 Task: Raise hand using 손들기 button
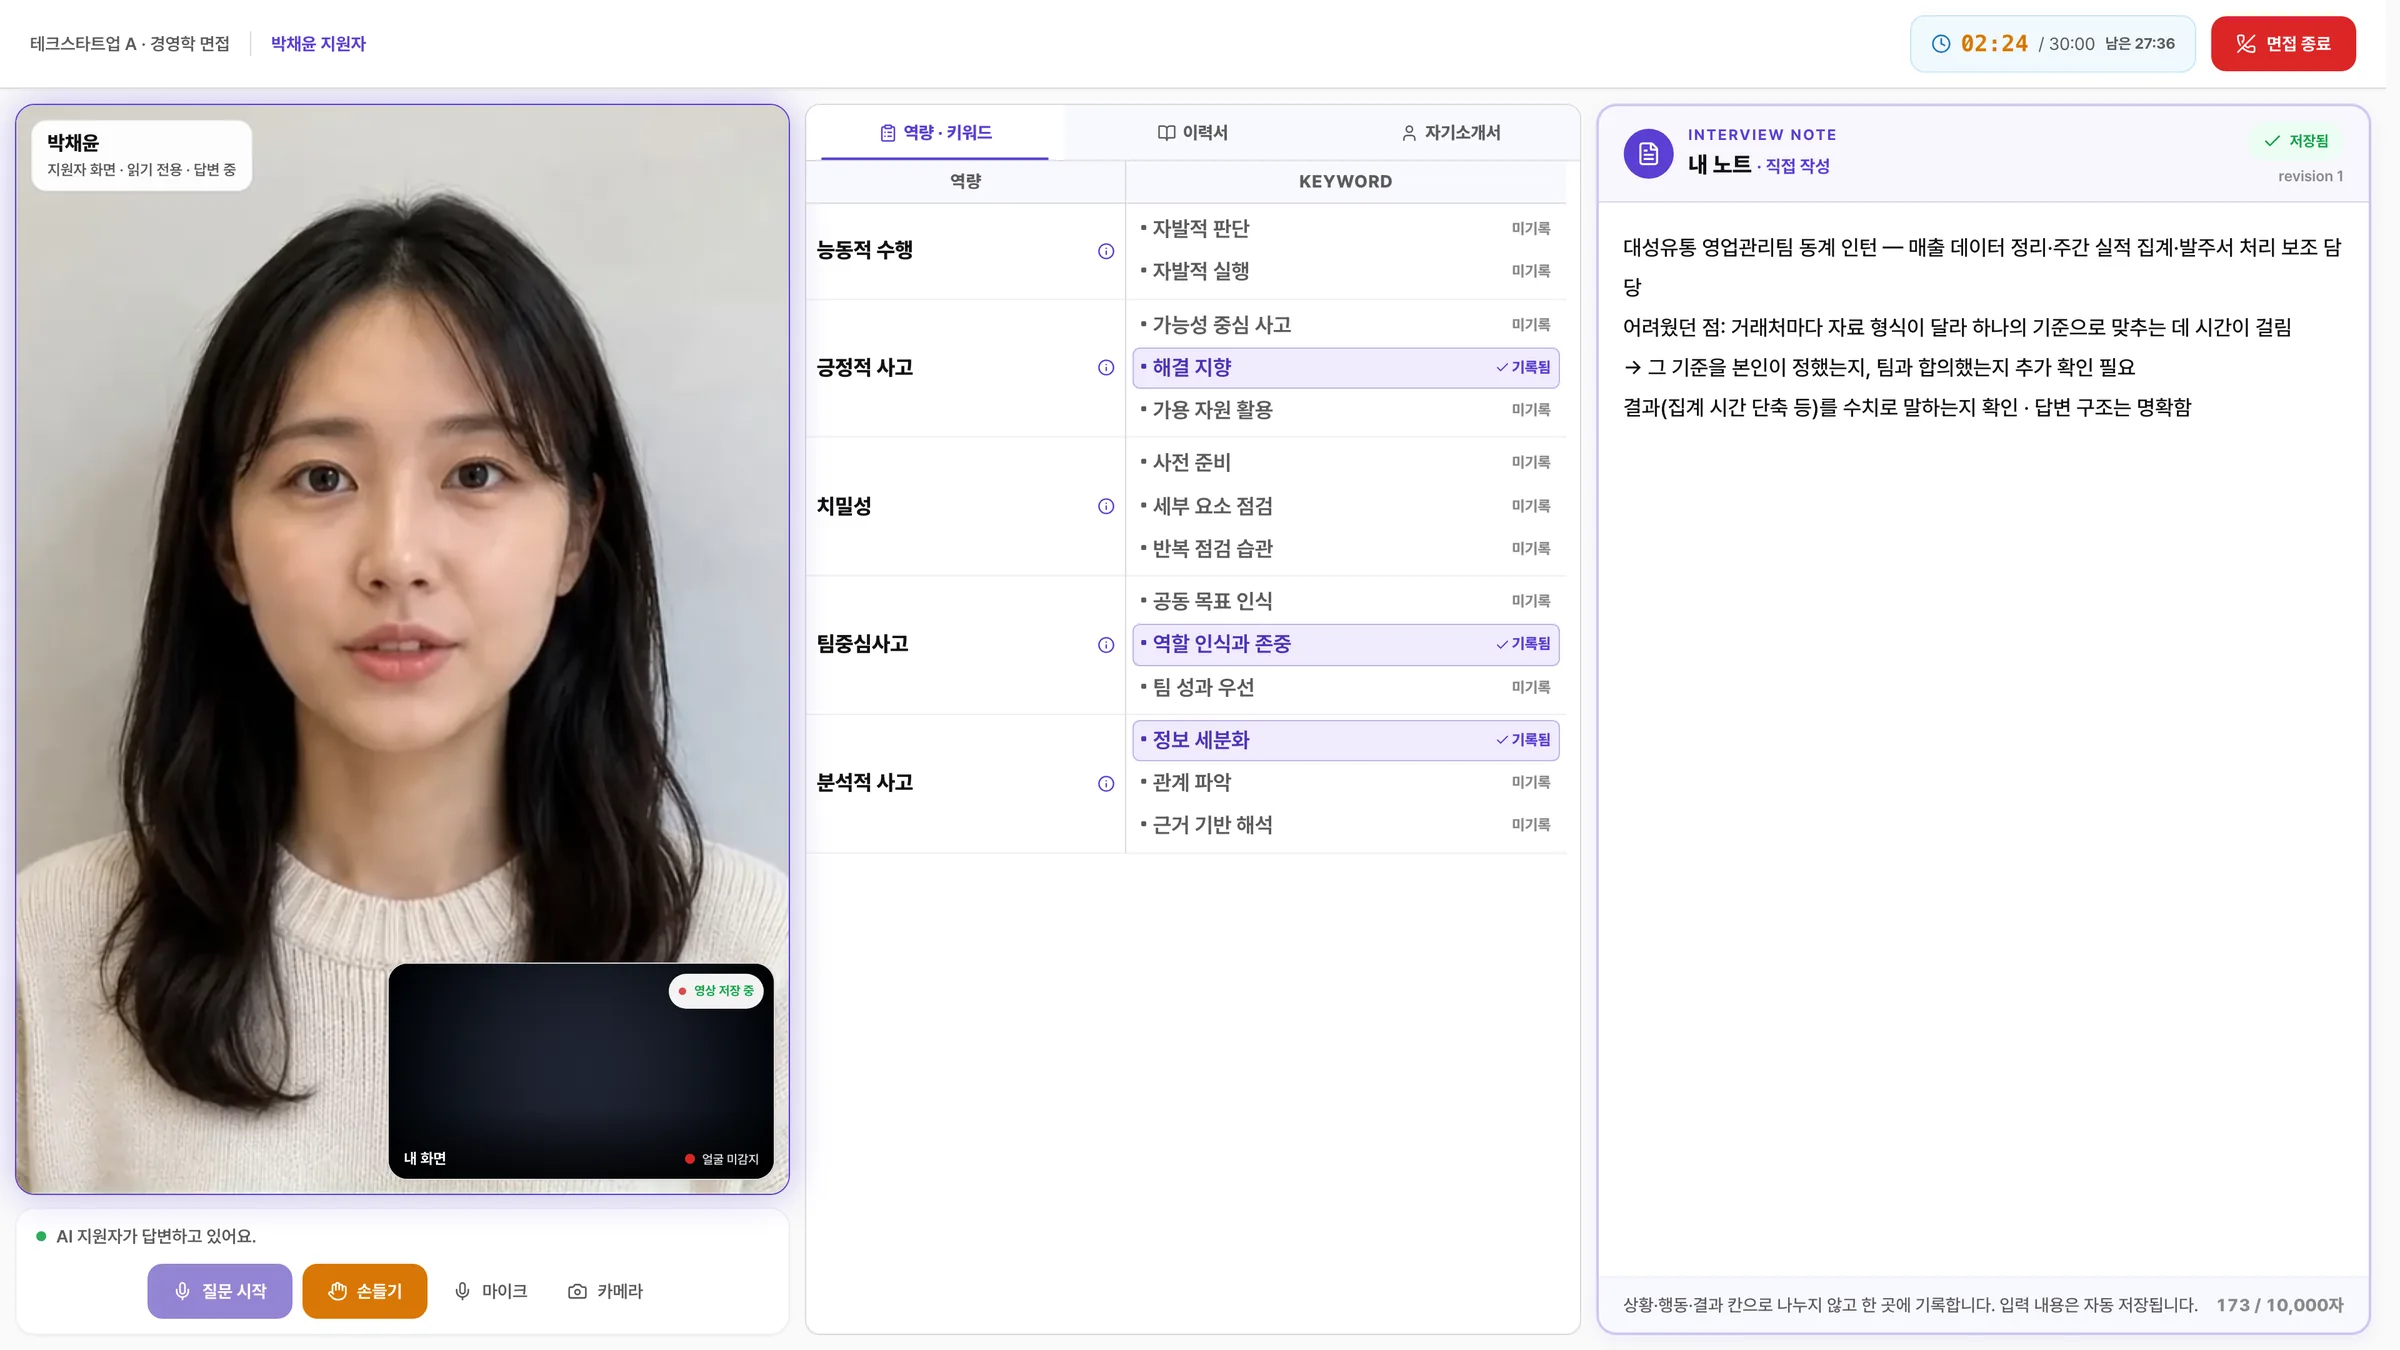tap(364, 1291)
